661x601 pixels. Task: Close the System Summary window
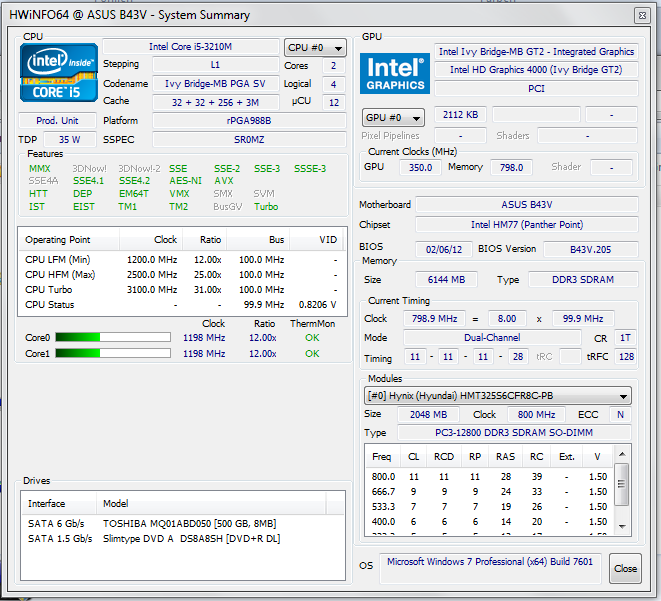click(x=625, y=568)
